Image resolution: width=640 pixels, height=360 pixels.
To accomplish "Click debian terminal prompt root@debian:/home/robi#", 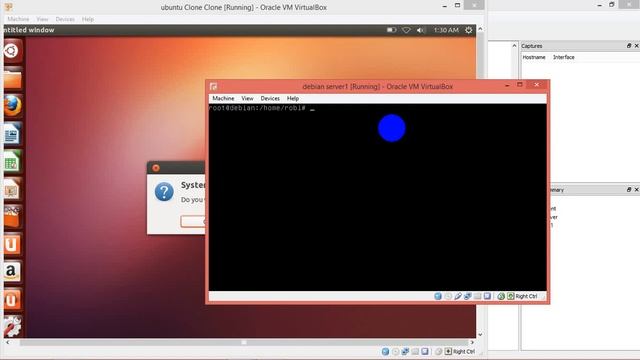I will click(257, 108).
